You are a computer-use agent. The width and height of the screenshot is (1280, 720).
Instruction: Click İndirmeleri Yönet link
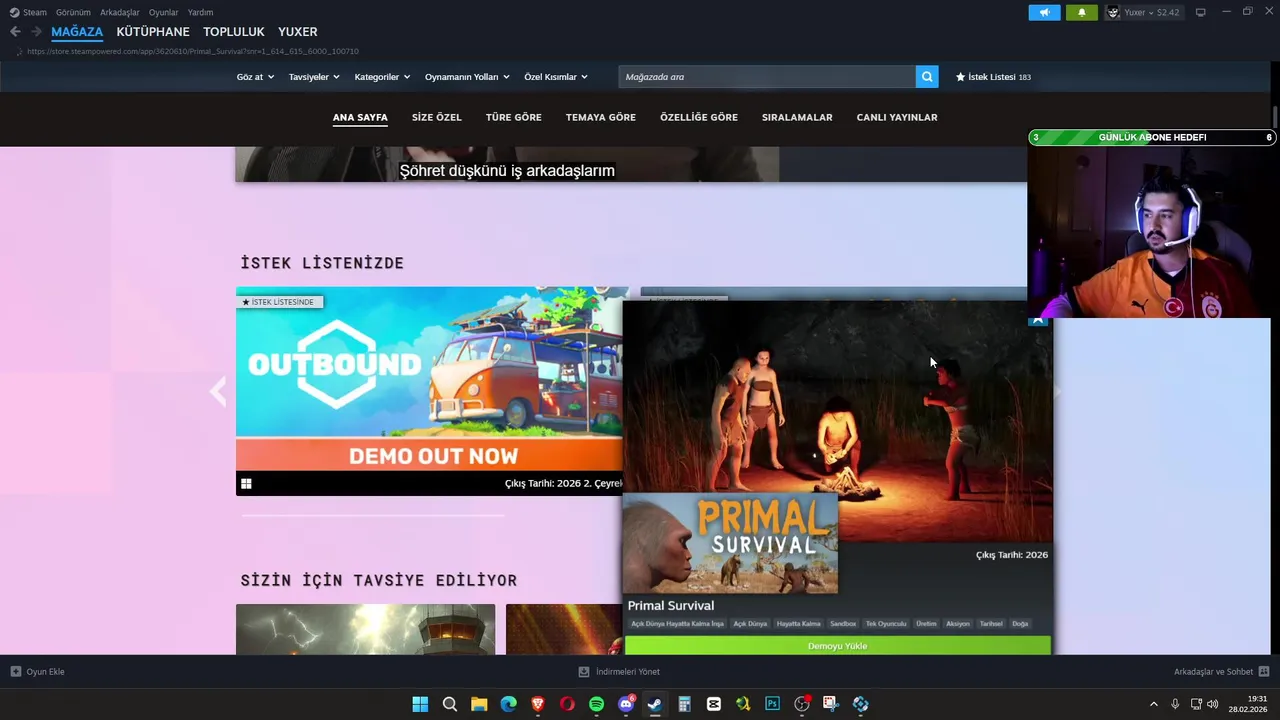pos(628,672)
